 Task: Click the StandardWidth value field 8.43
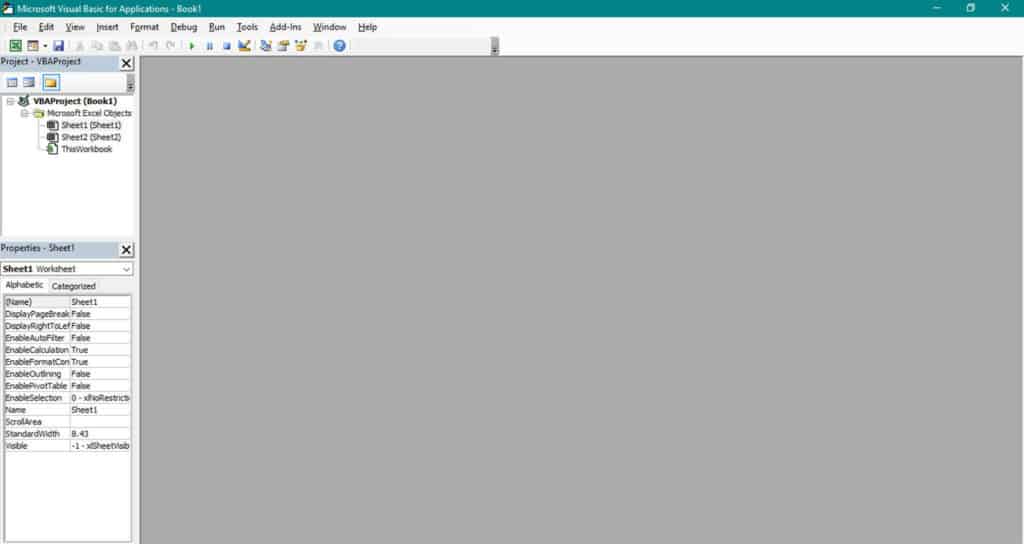tap(99, 434)
